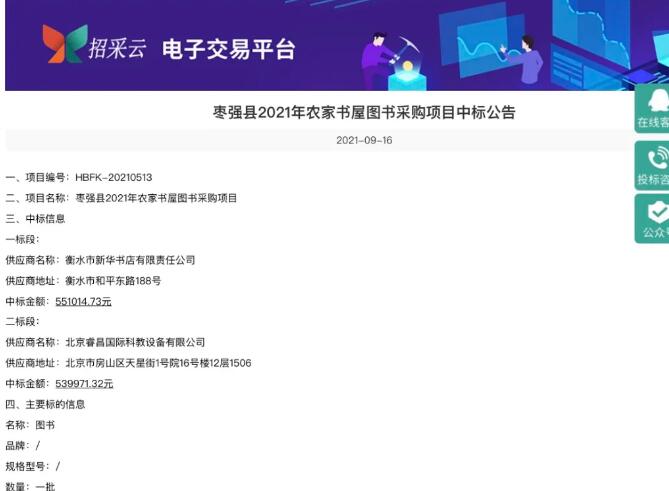Click the 一标段 label

[22, 239]
